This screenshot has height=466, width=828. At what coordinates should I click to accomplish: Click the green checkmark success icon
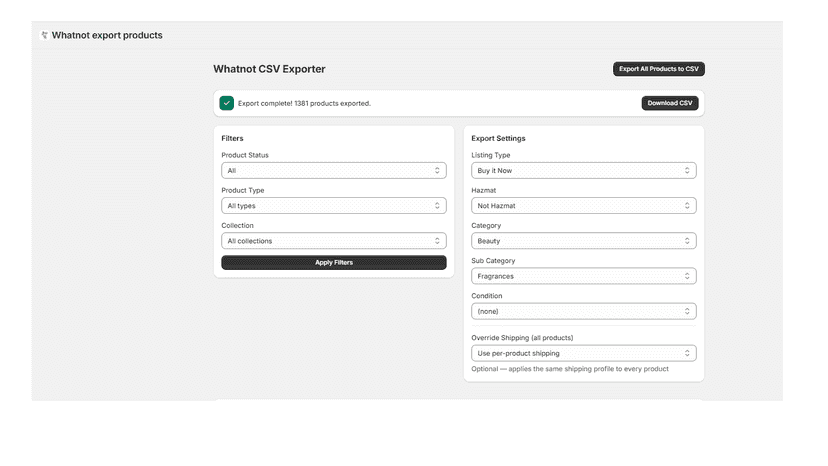point(227,103)
